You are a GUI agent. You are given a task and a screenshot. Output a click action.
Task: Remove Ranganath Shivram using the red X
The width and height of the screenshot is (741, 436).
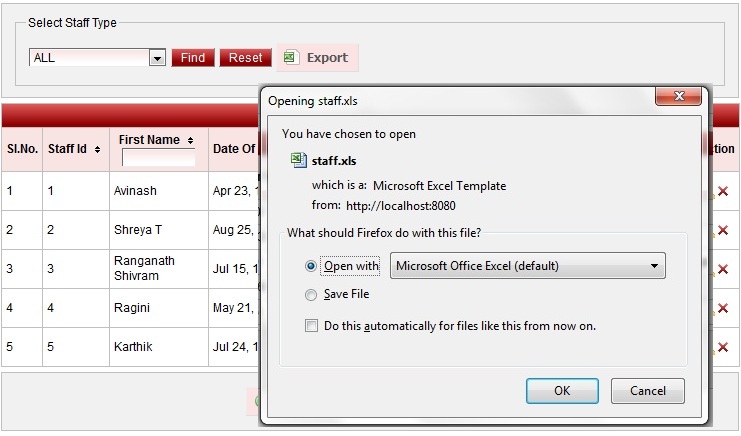click(x=723, y=269)
